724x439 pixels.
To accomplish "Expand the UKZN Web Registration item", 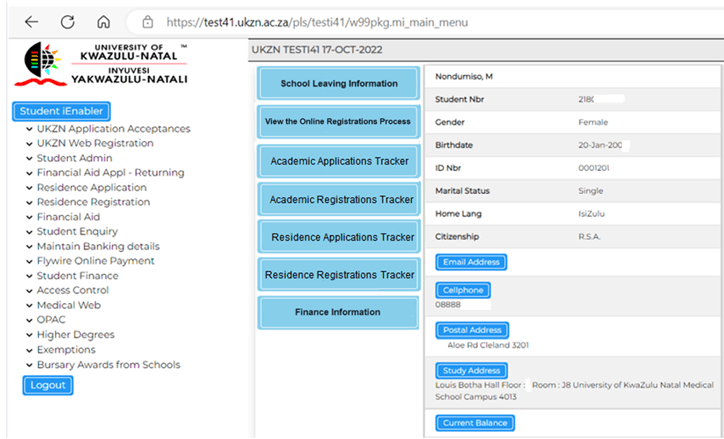I will pos(95,143).
